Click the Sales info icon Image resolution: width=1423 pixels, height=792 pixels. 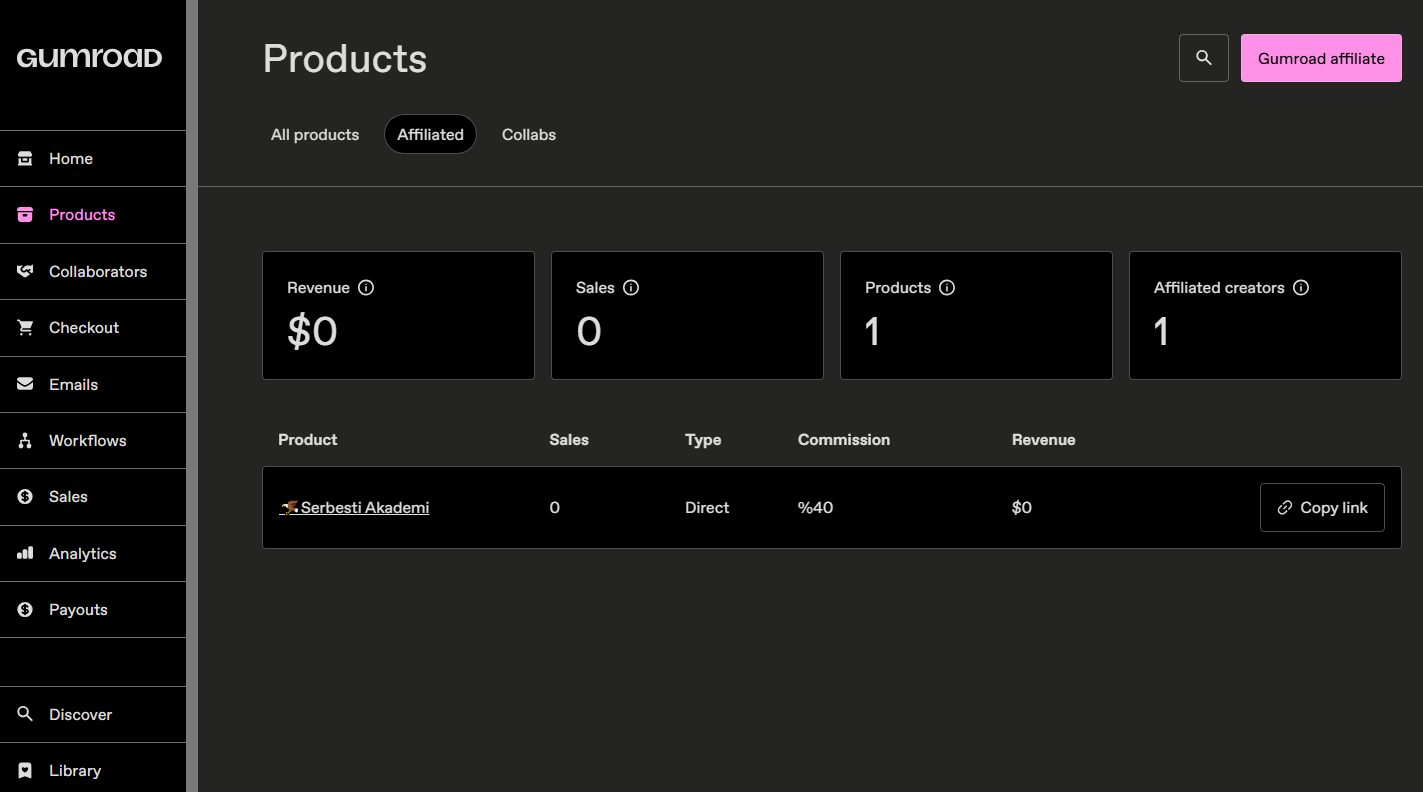click(631, 287)
